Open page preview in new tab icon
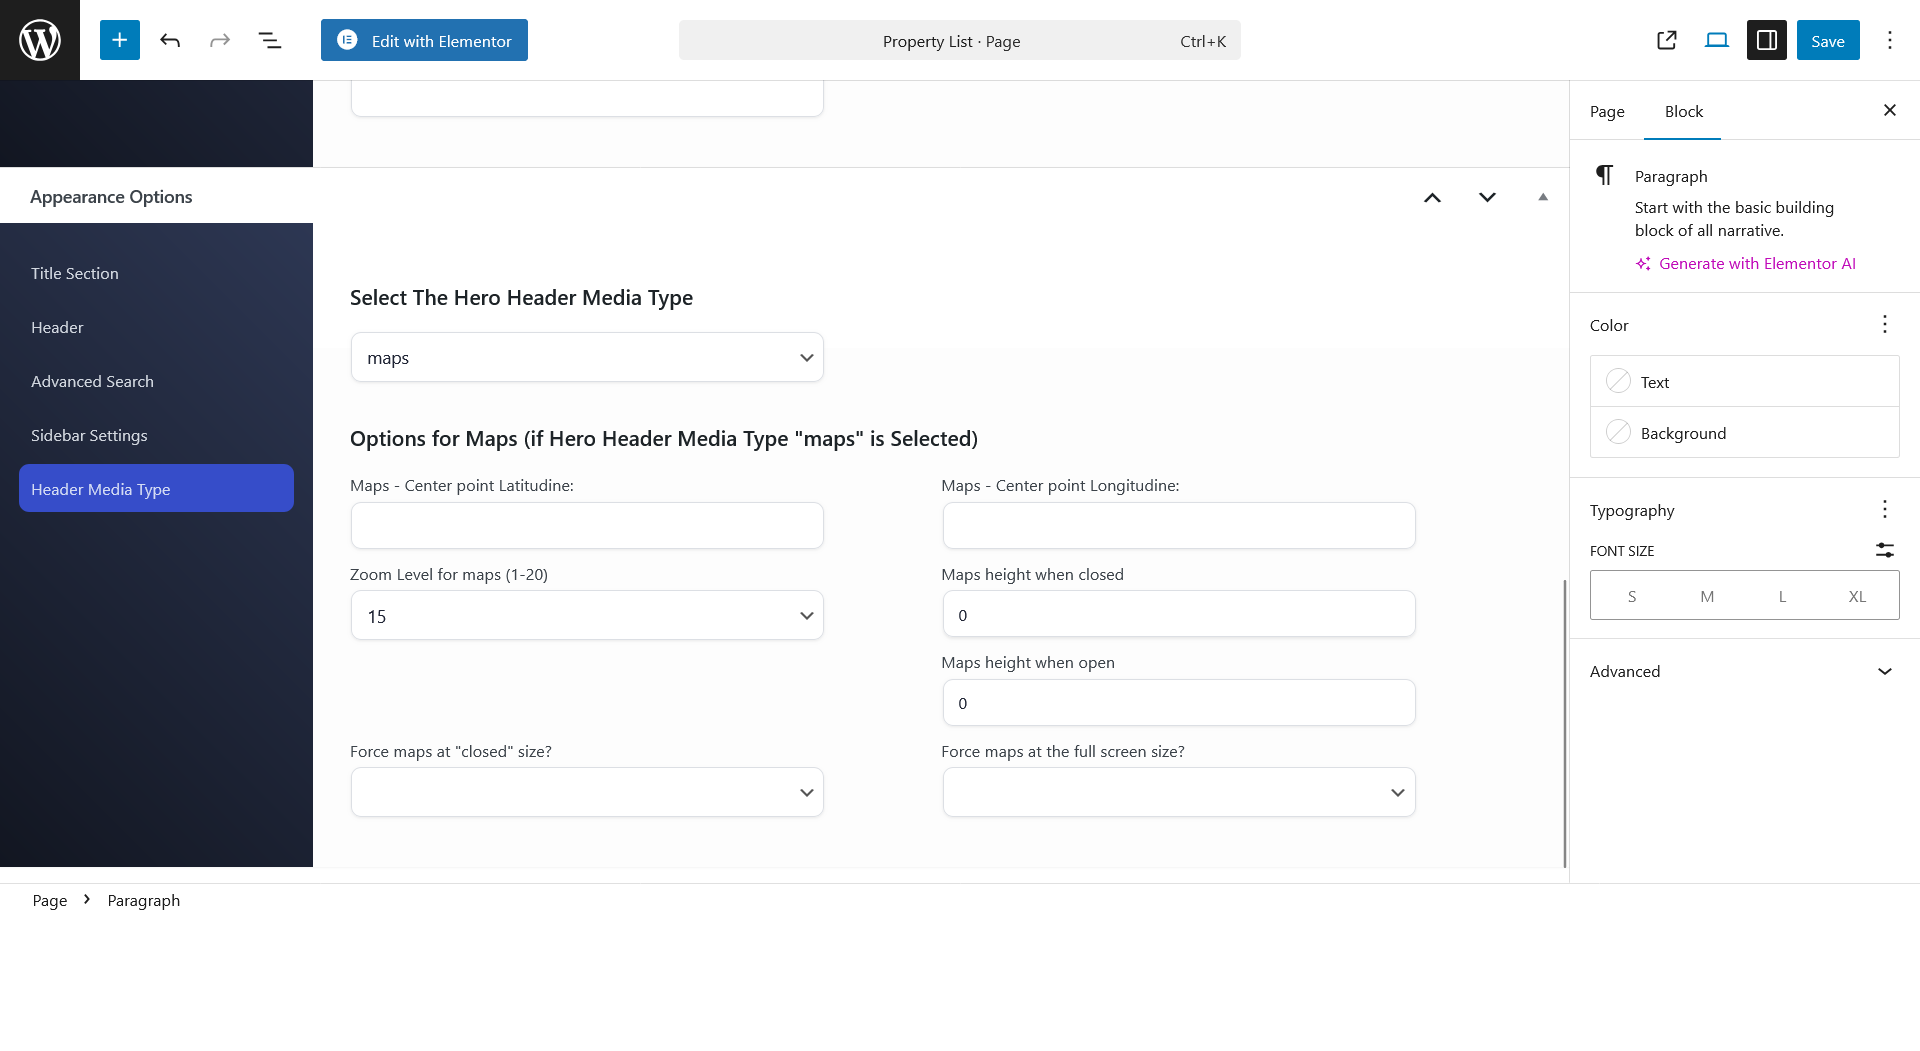The height and width of the screenshot is (1051, 1920). [1666, 40]
